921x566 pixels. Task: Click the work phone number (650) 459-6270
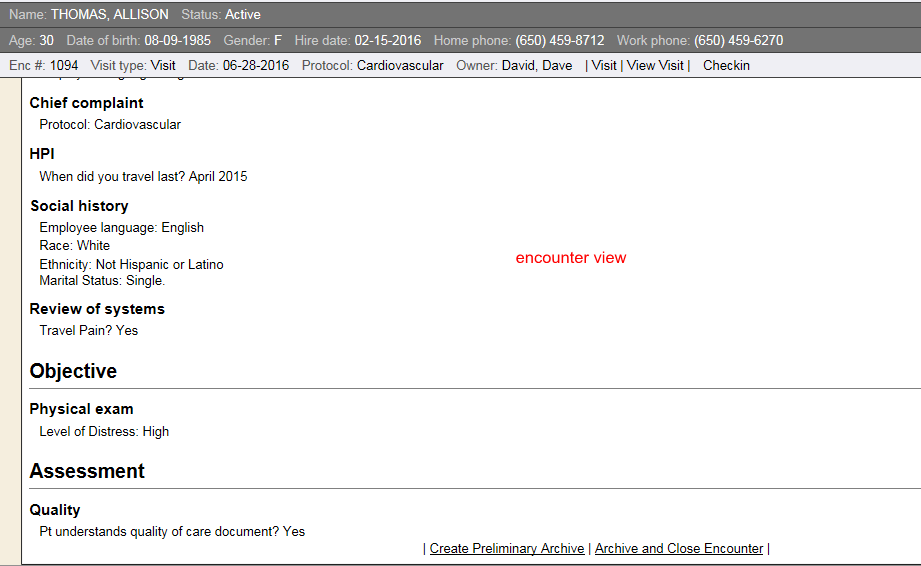pos(738,41)
